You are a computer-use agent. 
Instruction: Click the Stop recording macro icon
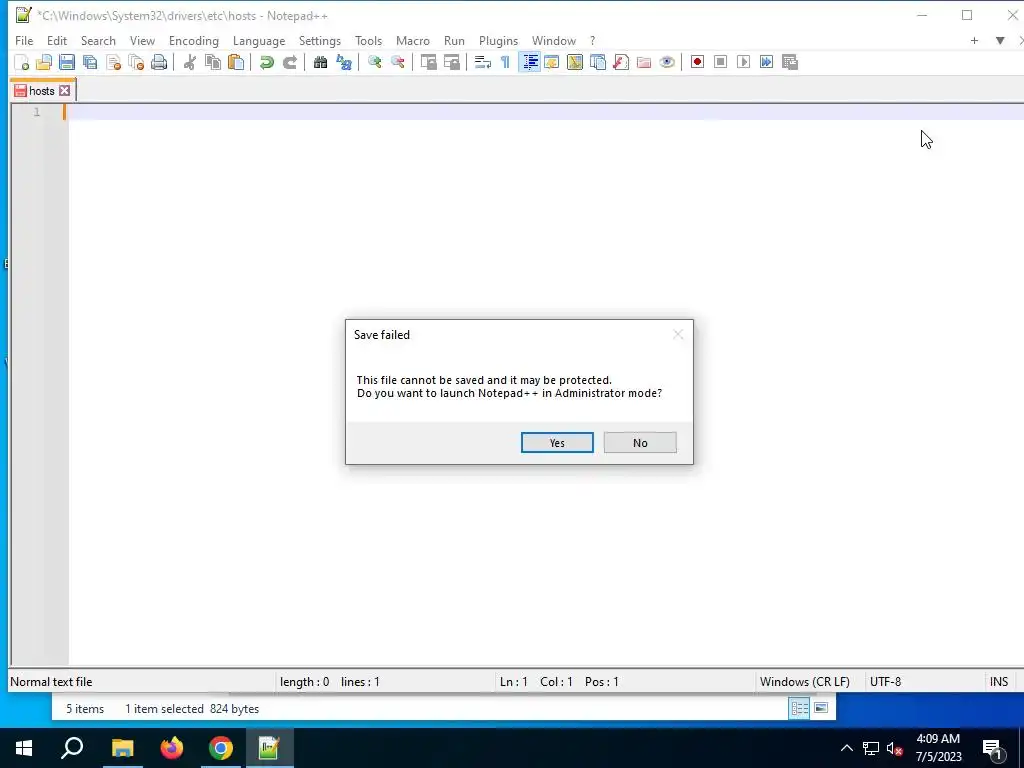(x=720, y=62)
